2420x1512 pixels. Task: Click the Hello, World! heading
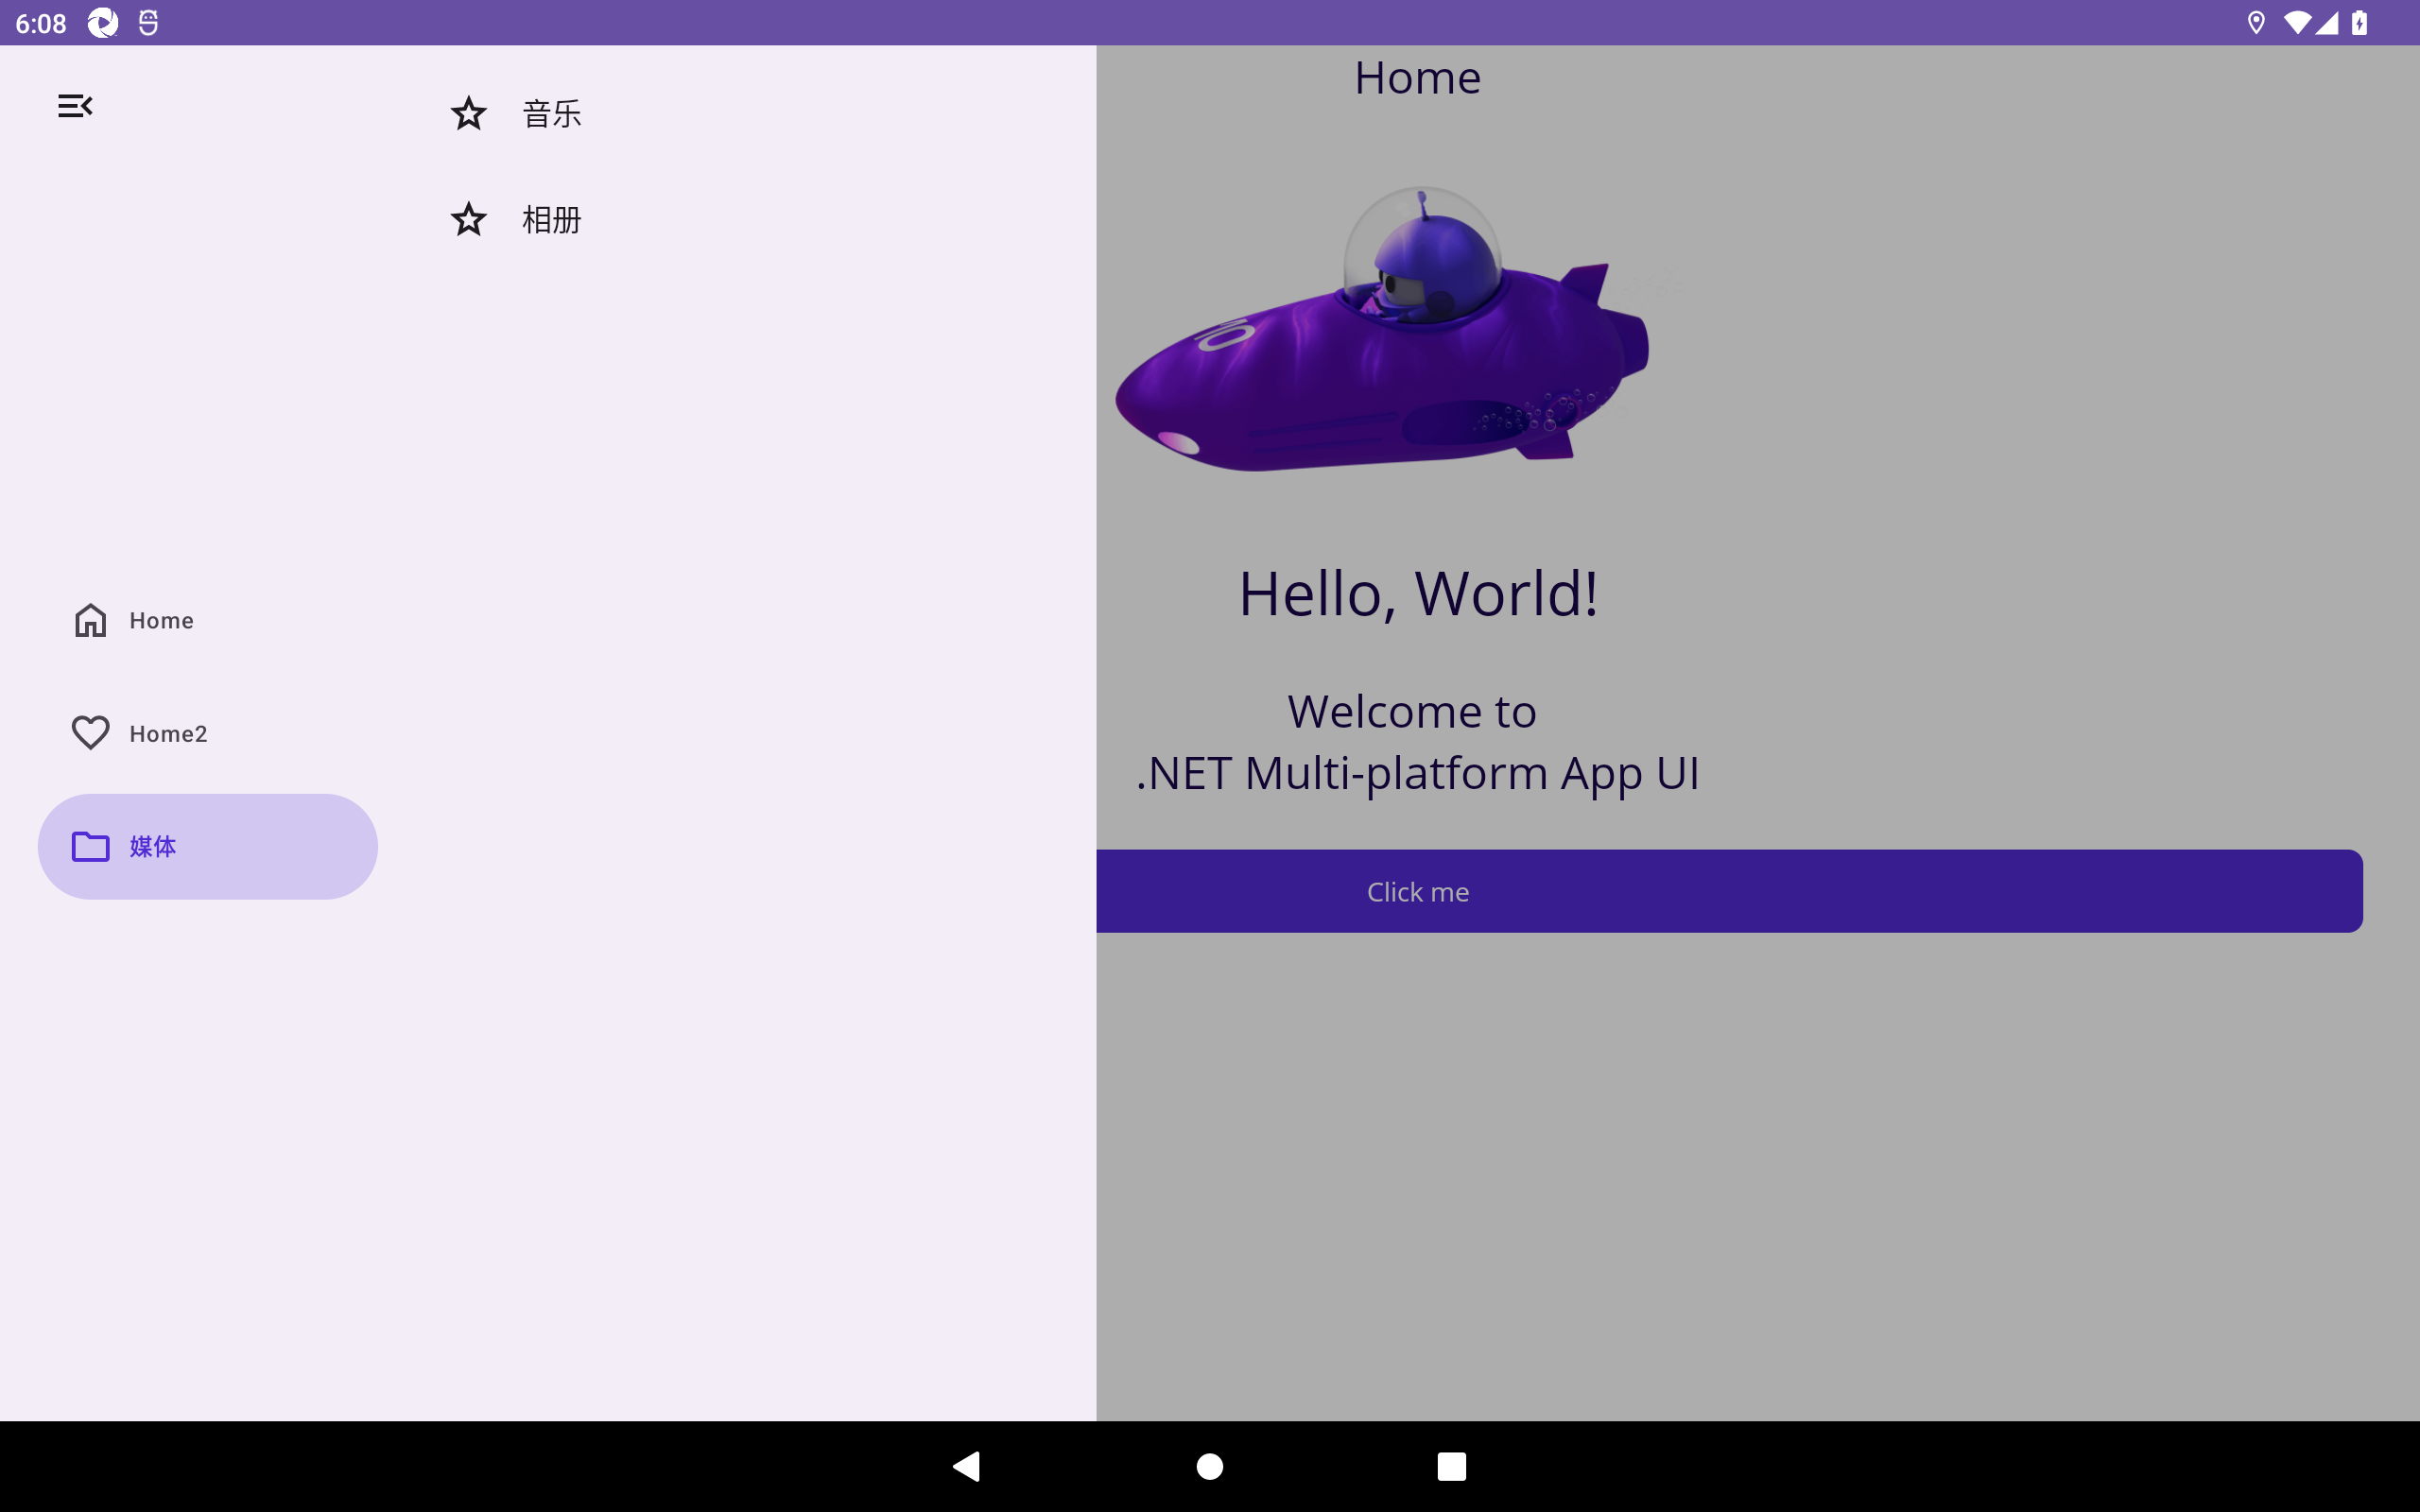pos(1418,593)
